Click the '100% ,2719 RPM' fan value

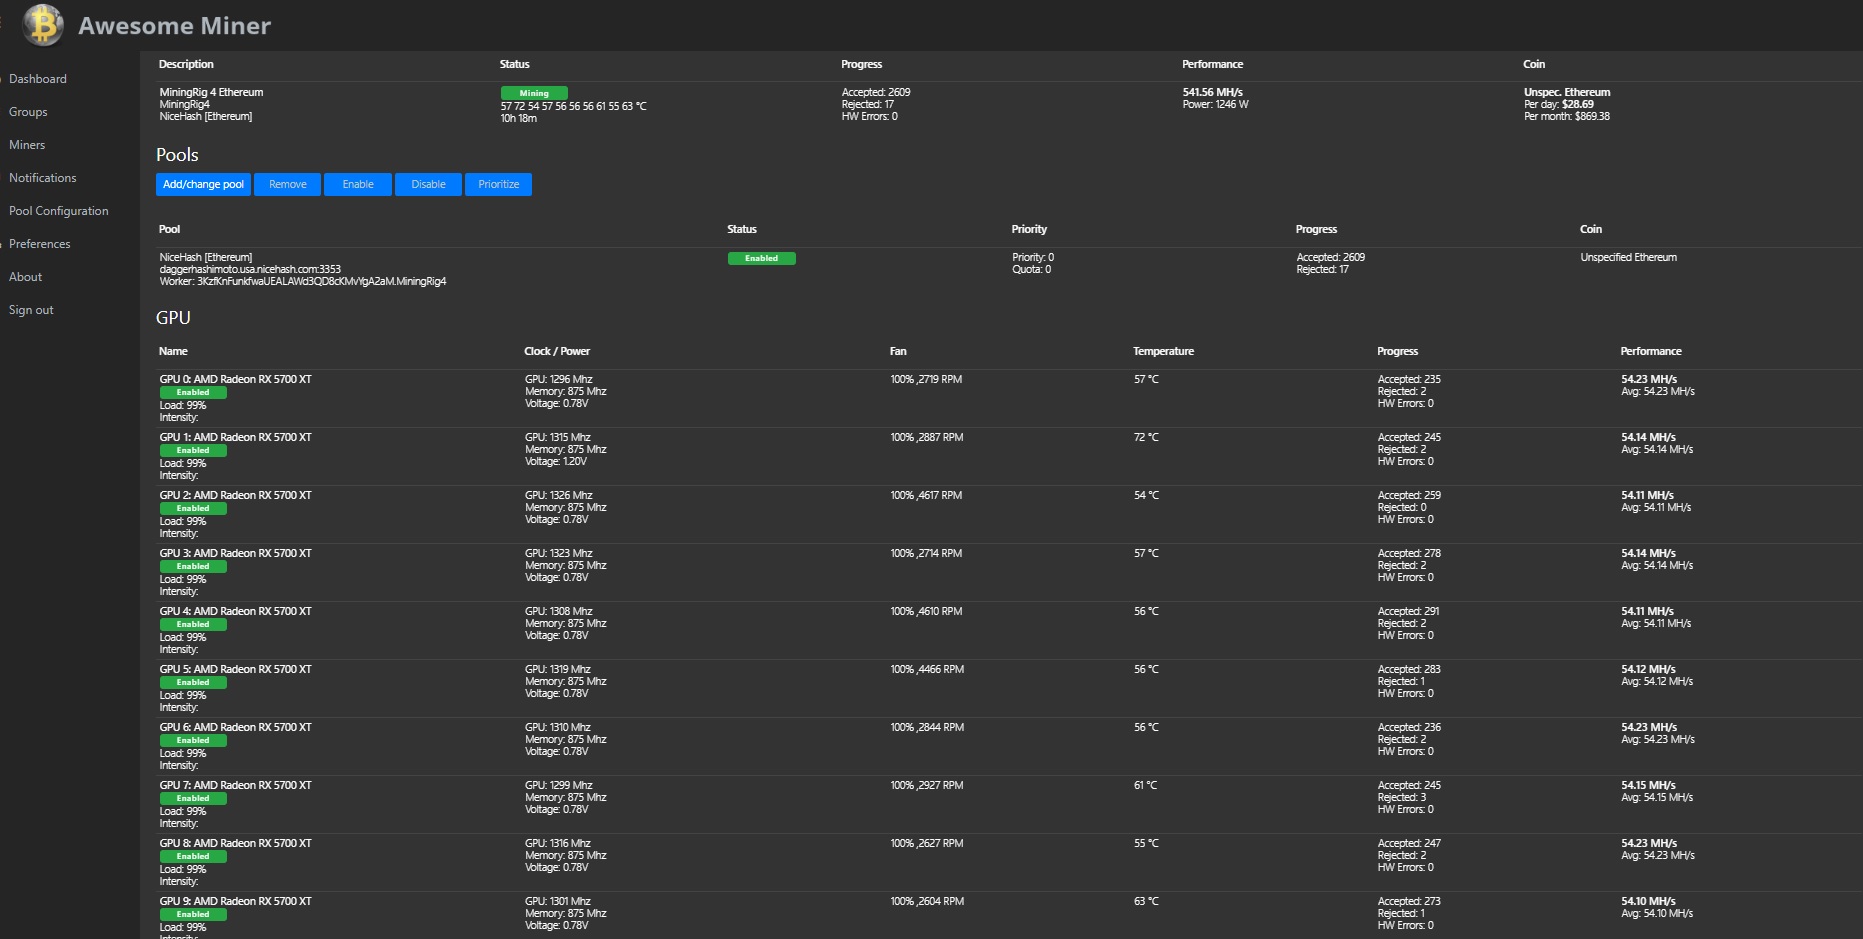pos(926,379)
